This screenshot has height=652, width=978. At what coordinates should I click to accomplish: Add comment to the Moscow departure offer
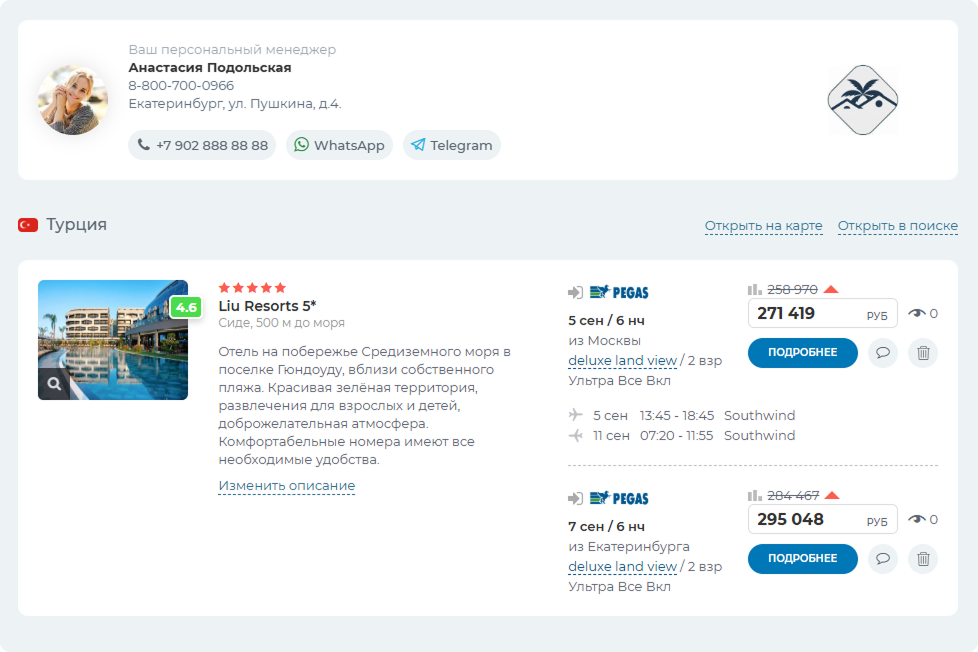pyautogui.click(x=882, y=353)
